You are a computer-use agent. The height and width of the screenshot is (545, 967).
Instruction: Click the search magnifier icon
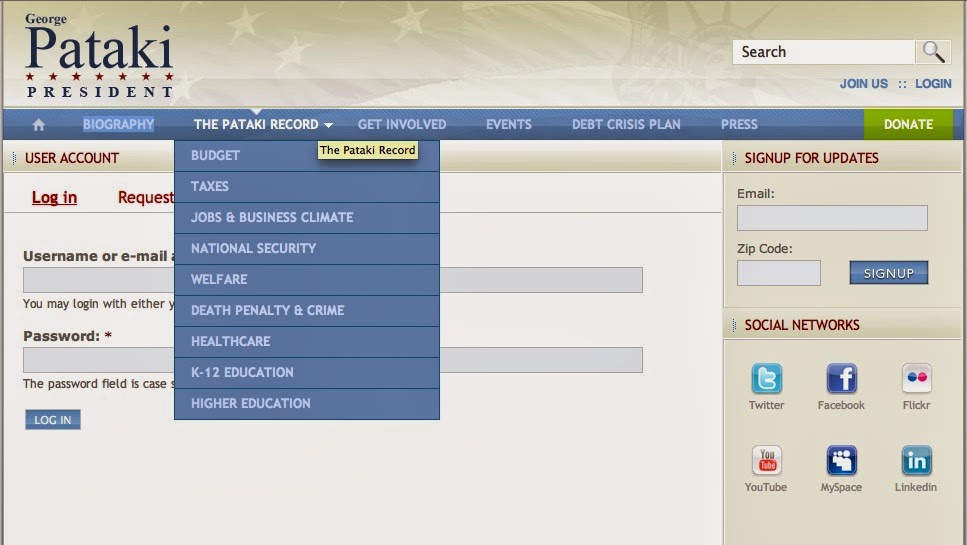coord(933,52)
